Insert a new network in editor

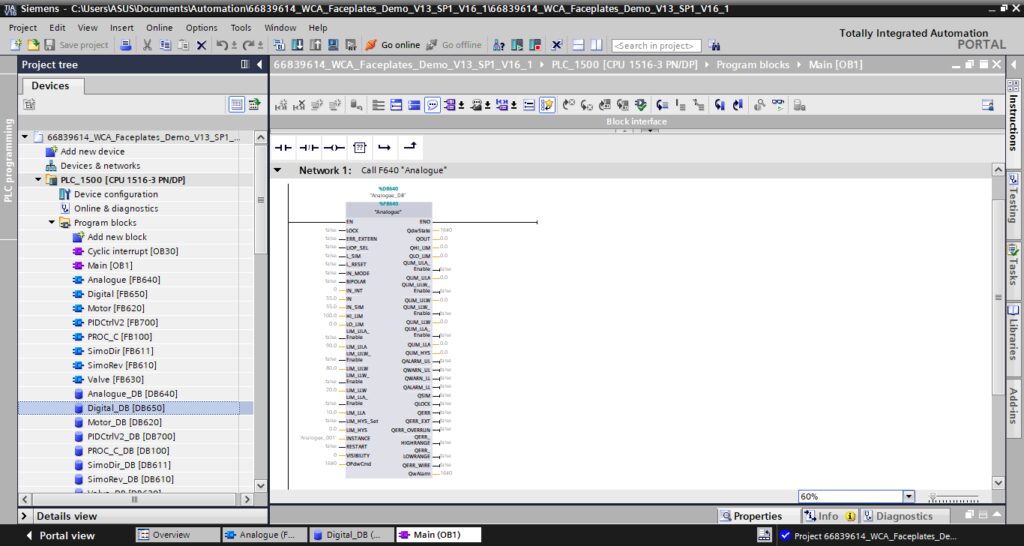click(x=281, y=105)
